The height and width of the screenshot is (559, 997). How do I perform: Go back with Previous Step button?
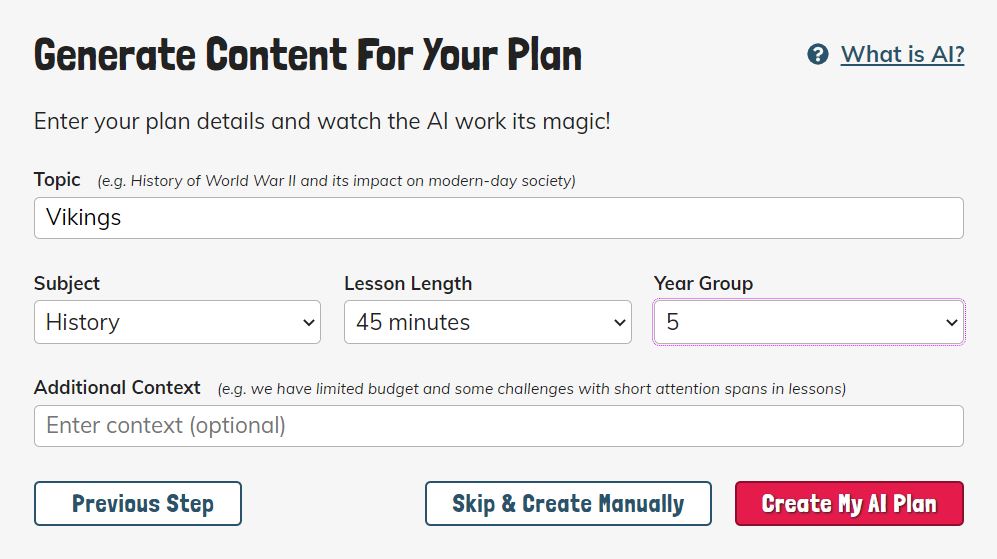[138, 504]
